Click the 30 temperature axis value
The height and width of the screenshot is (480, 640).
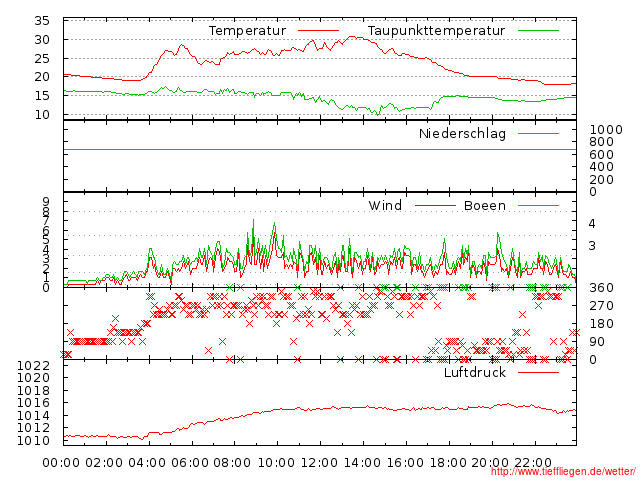click(x=42, y=40)
